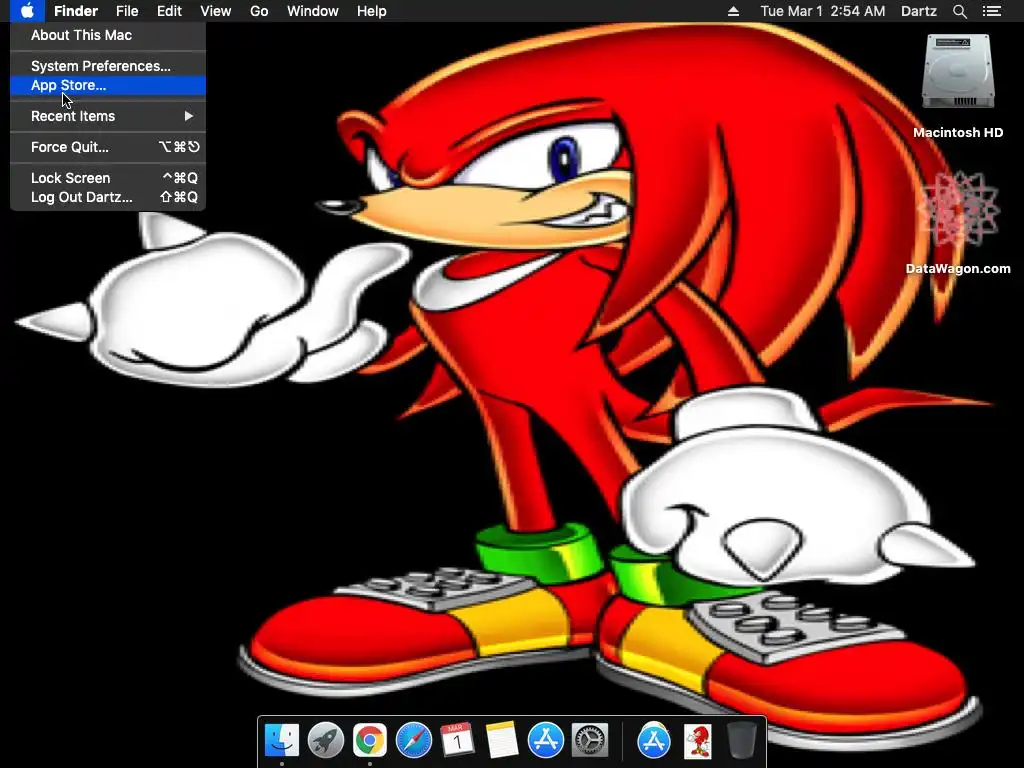Launch Safari compass icon in Dock
This screenshot has height=768, width=1024.
413,740
